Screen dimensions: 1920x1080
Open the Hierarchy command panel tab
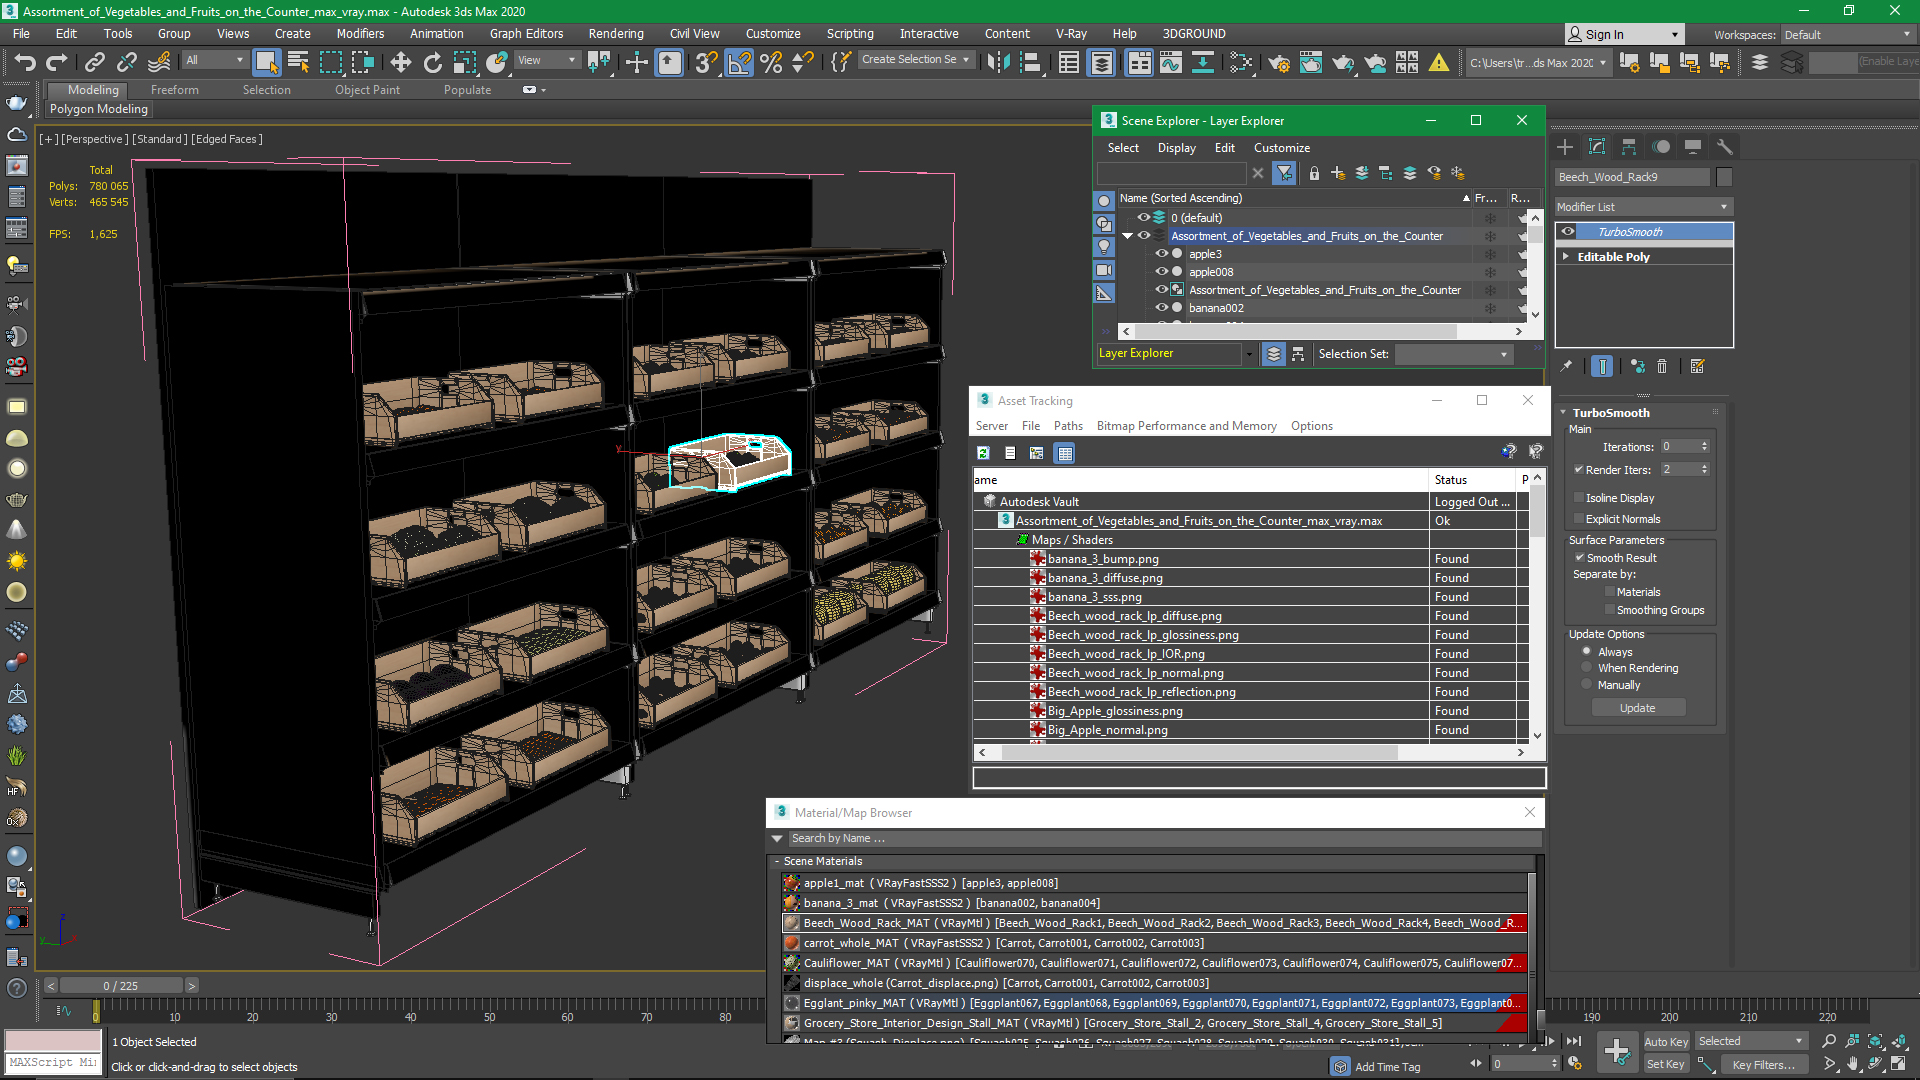coord(1629,147)
